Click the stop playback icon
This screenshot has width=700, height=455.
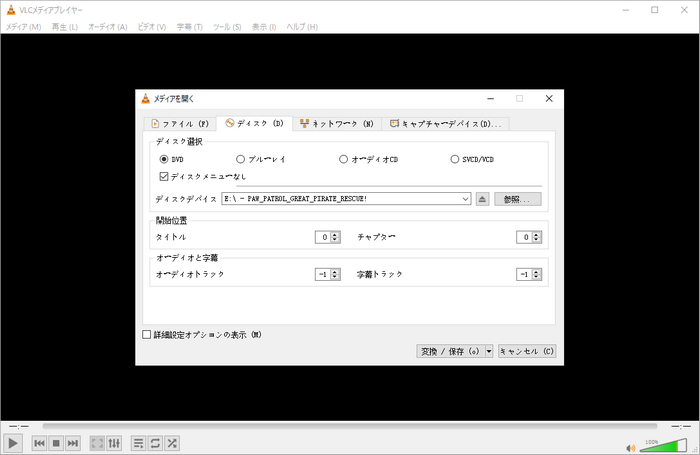click(x=56, y=443)
